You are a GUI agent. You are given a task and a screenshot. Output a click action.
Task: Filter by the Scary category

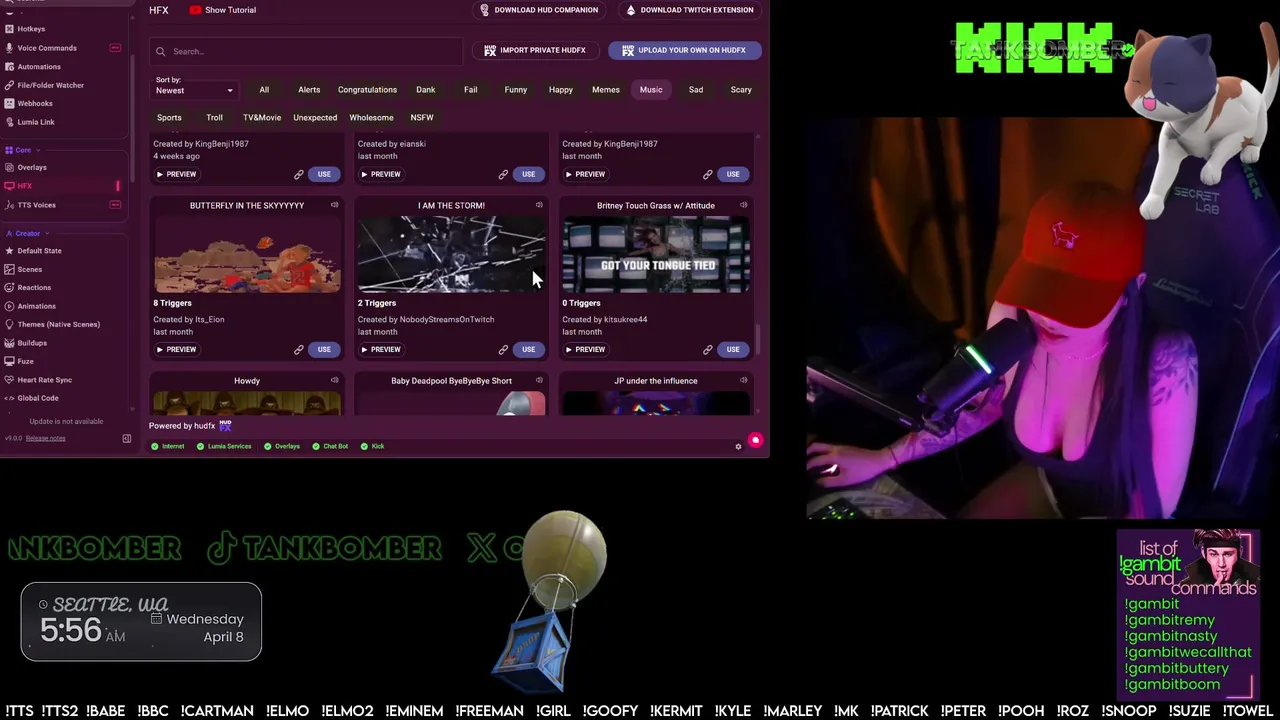(741, 90)
